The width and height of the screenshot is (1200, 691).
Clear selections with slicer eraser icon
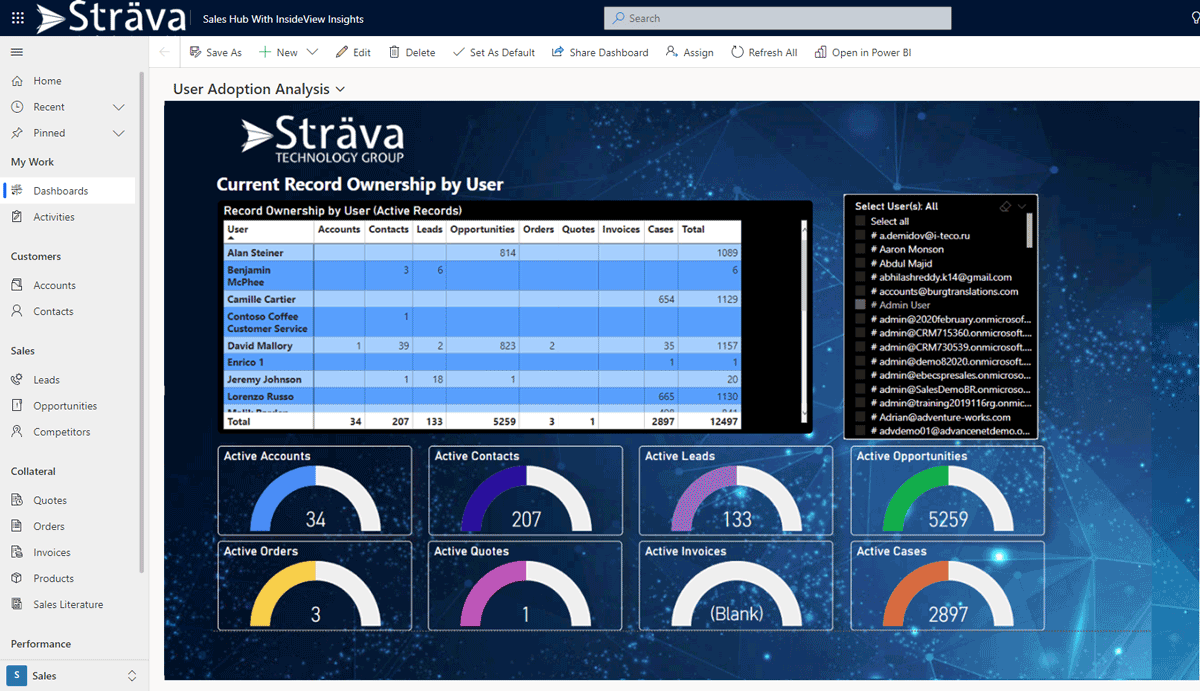1005,207
